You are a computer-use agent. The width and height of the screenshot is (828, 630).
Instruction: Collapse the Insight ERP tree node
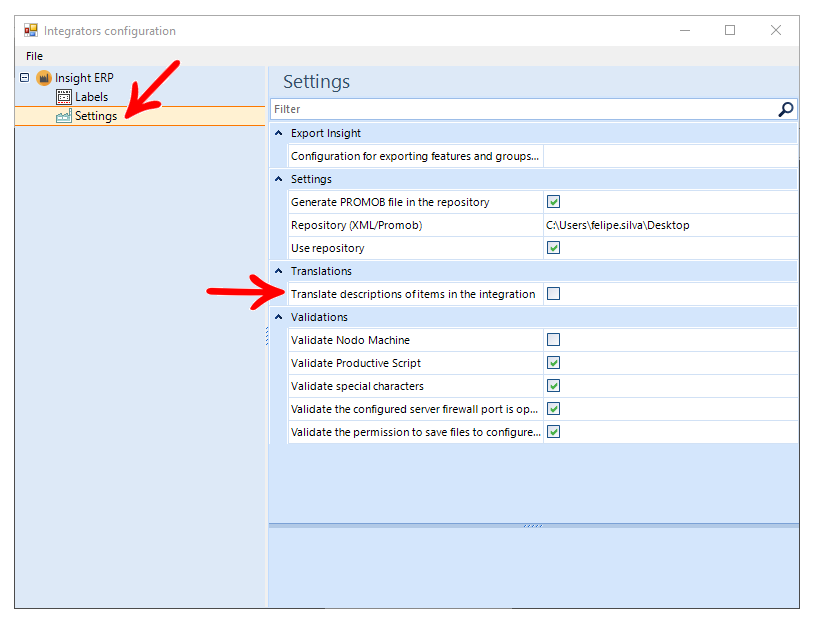25,78
